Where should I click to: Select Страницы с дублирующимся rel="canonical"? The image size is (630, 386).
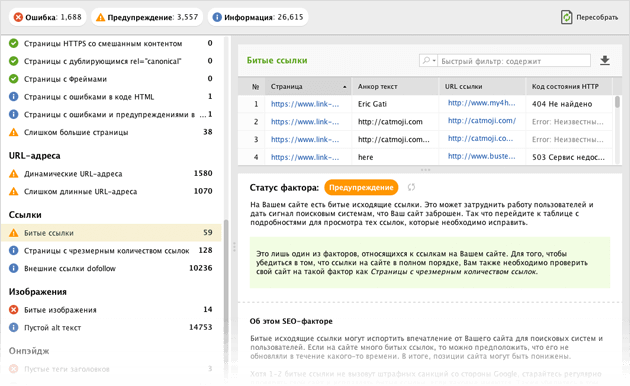111,61
